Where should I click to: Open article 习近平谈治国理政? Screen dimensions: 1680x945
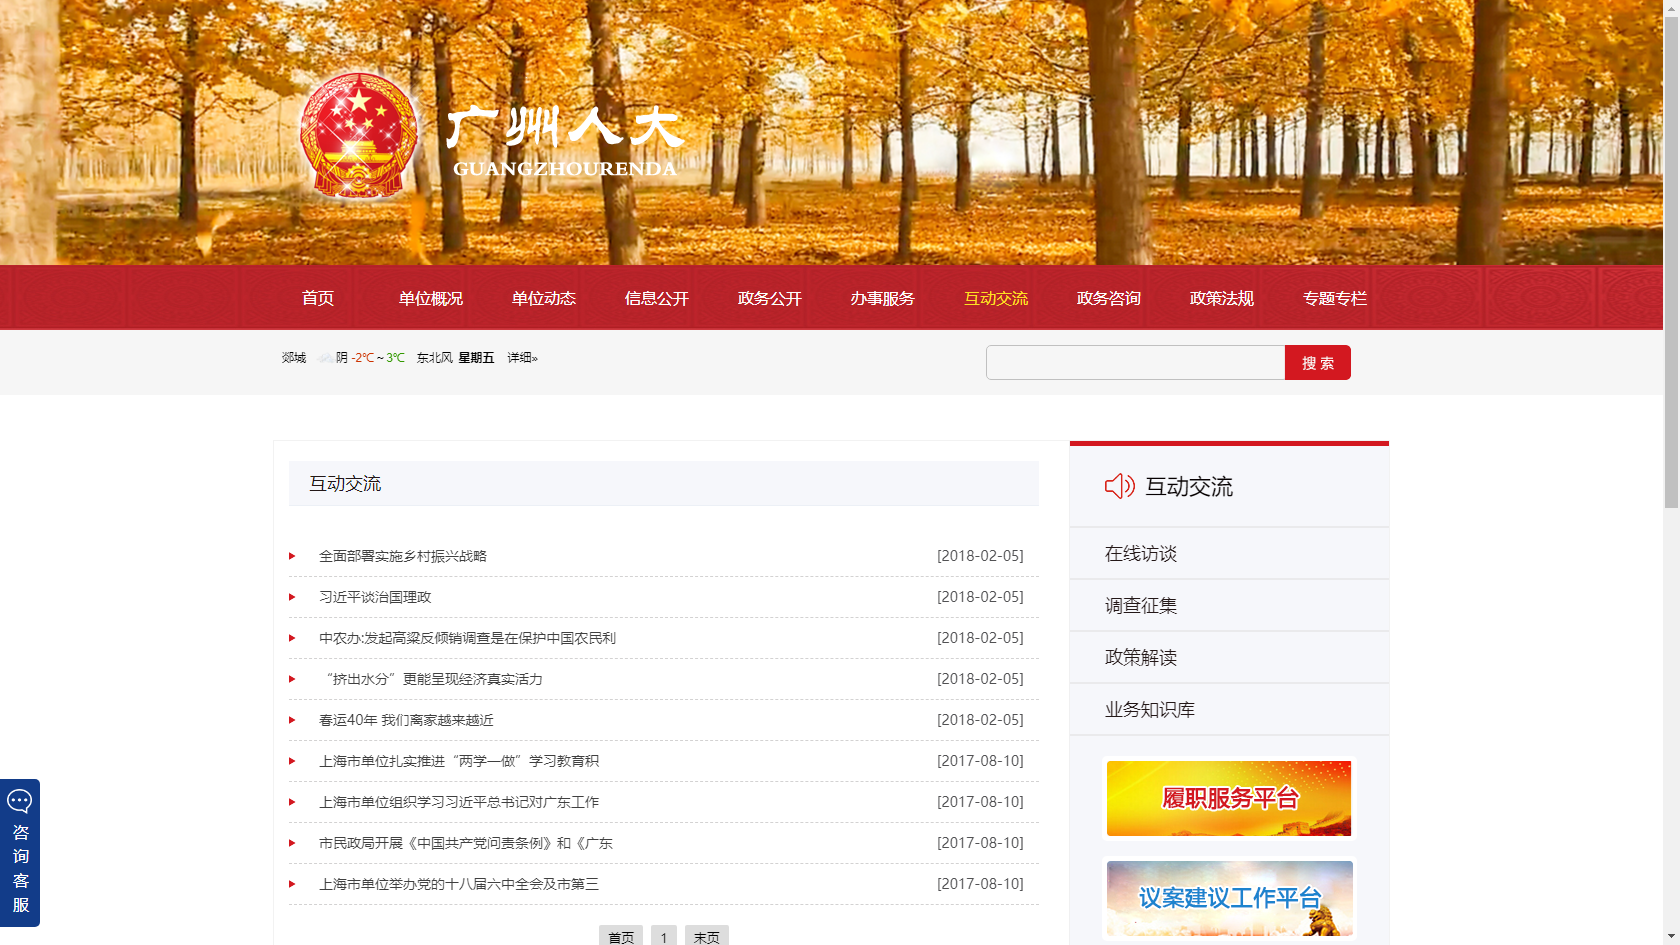click(375, 597)
